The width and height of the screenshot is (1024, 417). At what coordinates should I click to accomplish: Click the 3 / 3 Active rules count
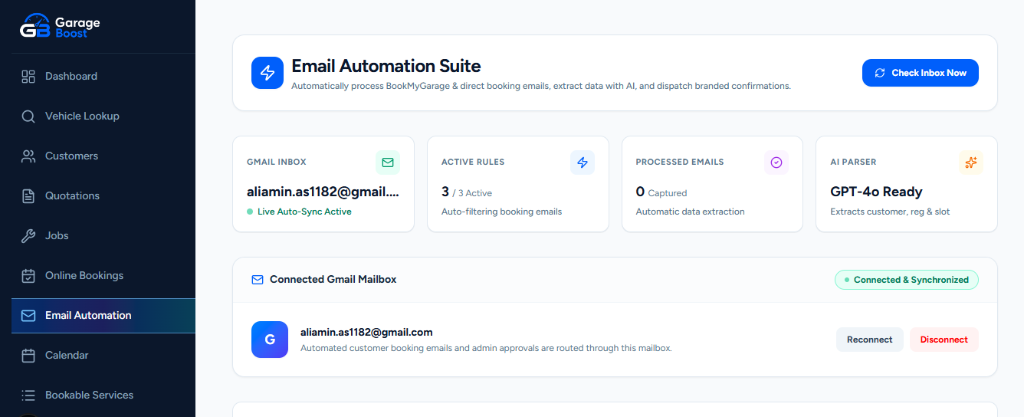(x=466, y=193)
